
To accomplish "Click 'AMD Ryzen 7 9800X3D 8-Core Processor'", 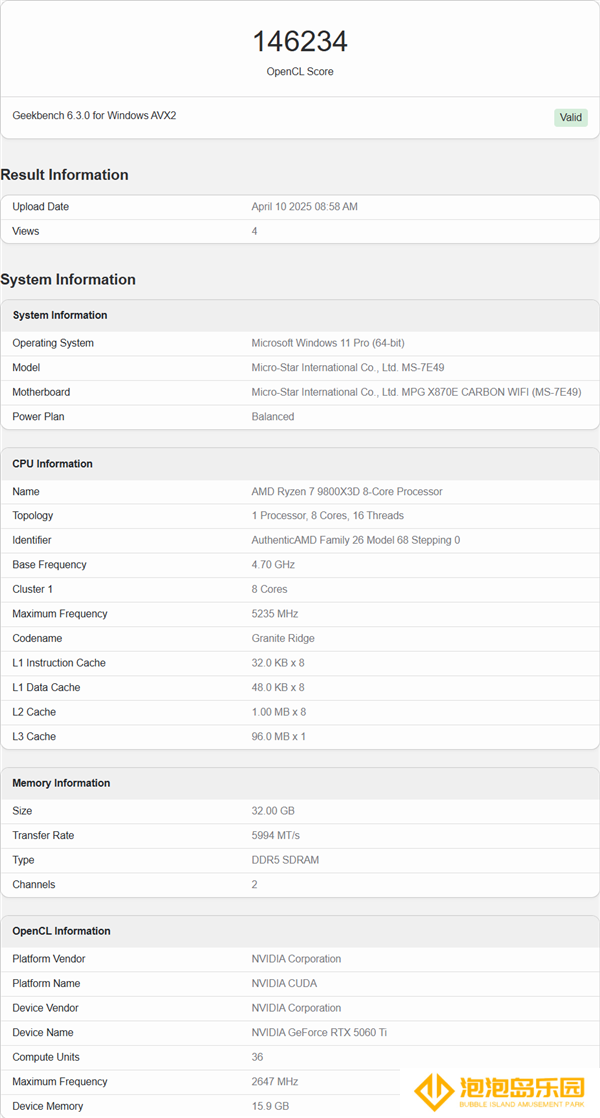I will click(347, 491).
